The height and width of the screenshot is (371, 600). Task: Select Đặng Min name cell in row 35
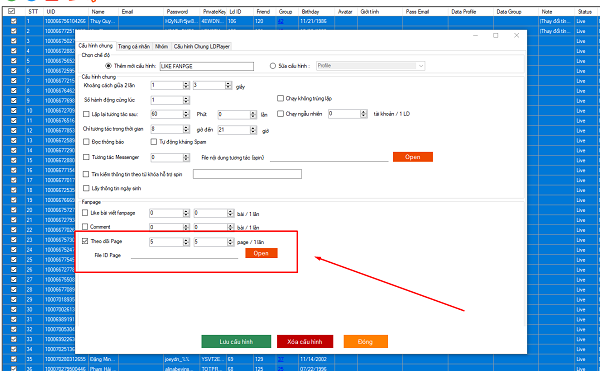click(104, 359)
